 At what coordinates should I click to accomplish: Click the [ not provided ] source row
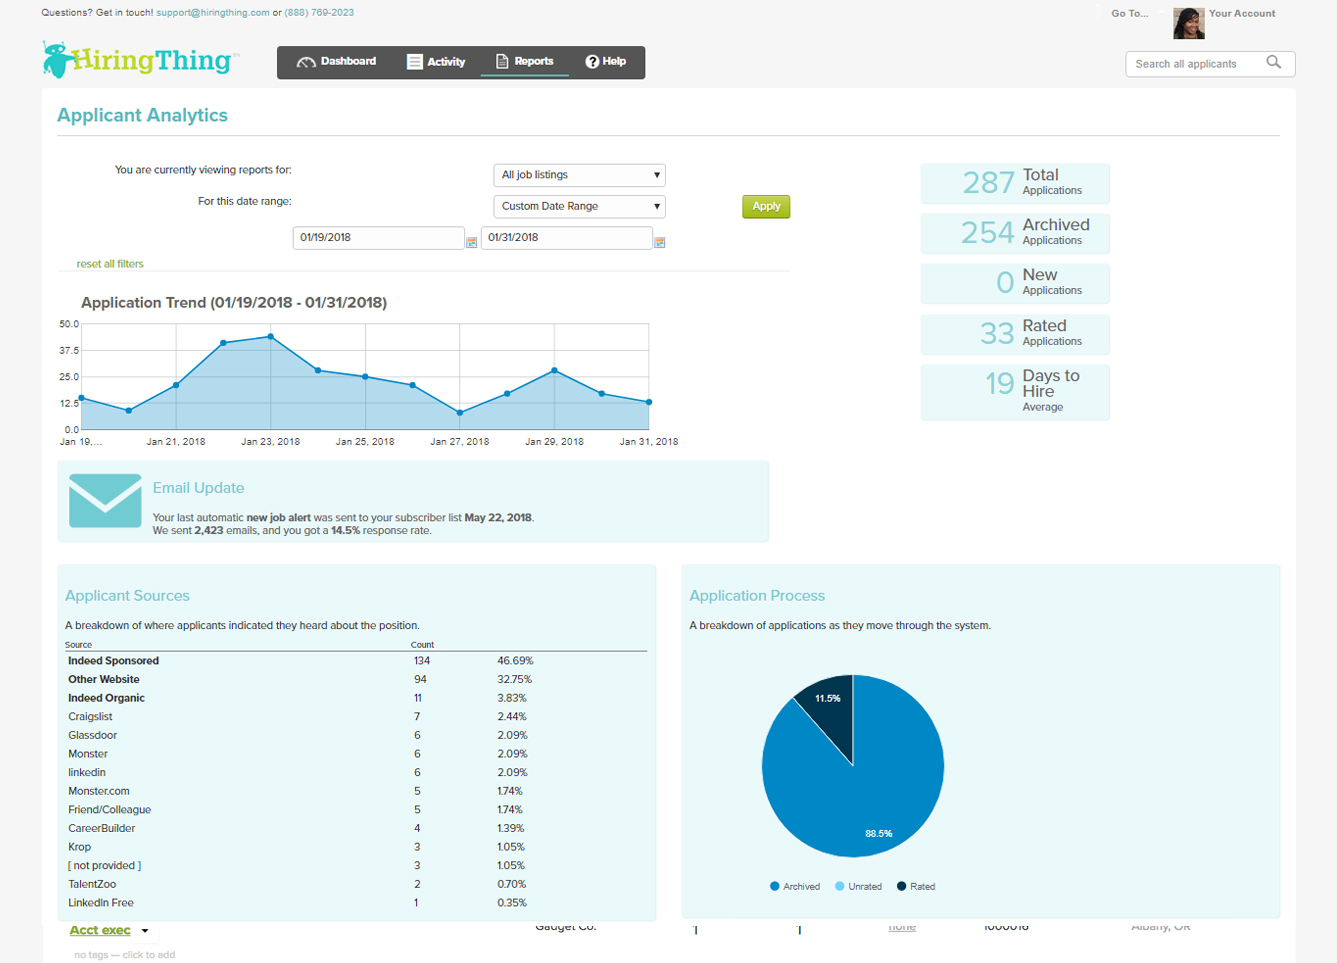click(356, 866)
